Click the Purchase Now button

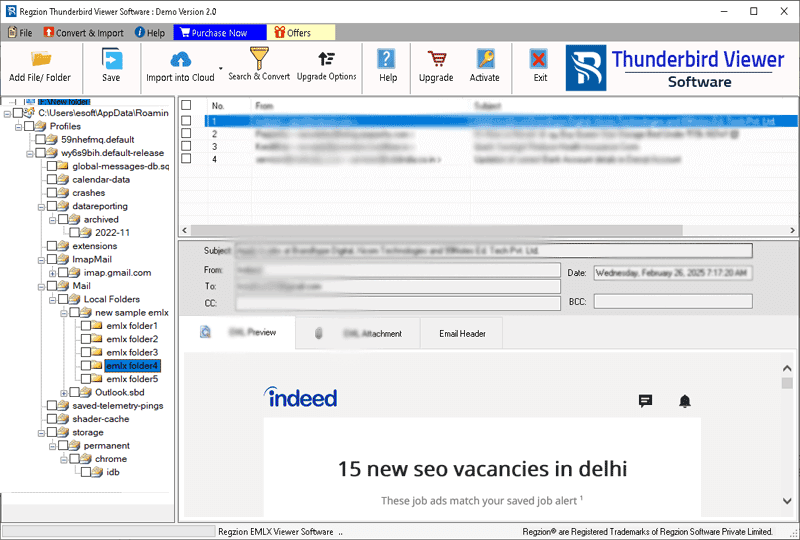coord(210,33)
